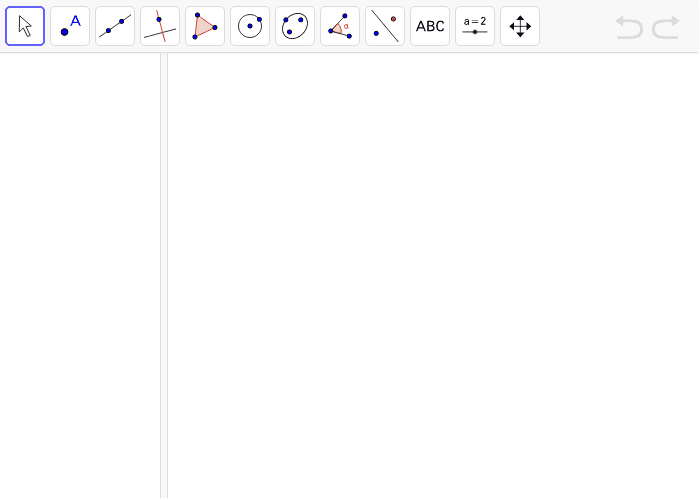Select the Line through two points tool
Image resolution: width=700 pixels, height=500 pixels.
coord(115,26)
